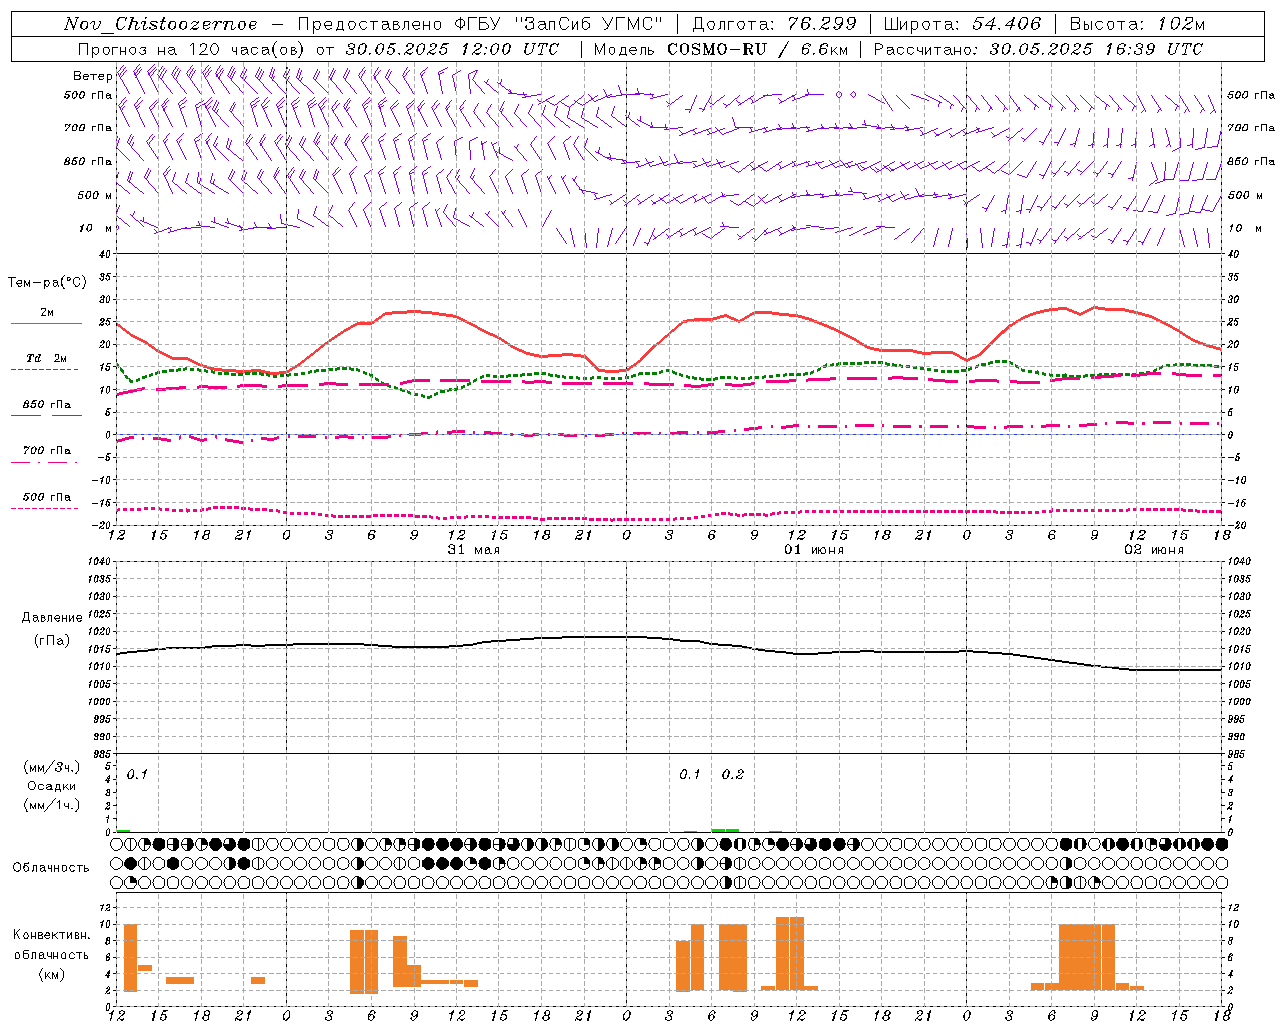
Task: Click the '01 июня' date label
Action: [x=814, y=550]
